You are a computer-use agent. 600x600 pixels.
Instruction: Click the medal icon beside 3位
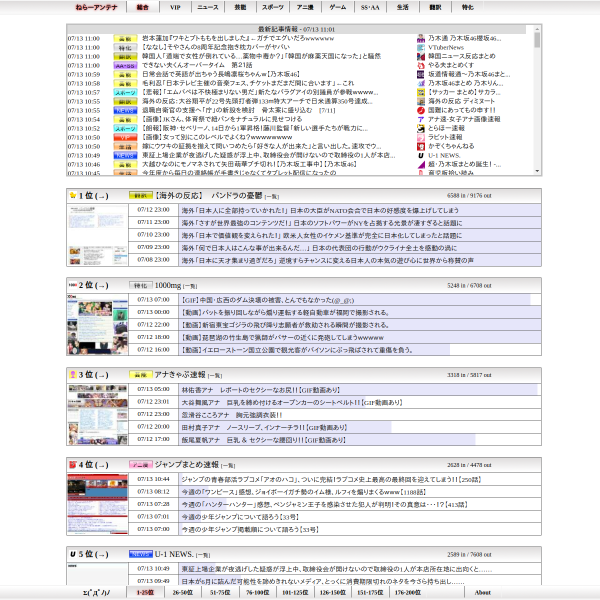point(73,375)
